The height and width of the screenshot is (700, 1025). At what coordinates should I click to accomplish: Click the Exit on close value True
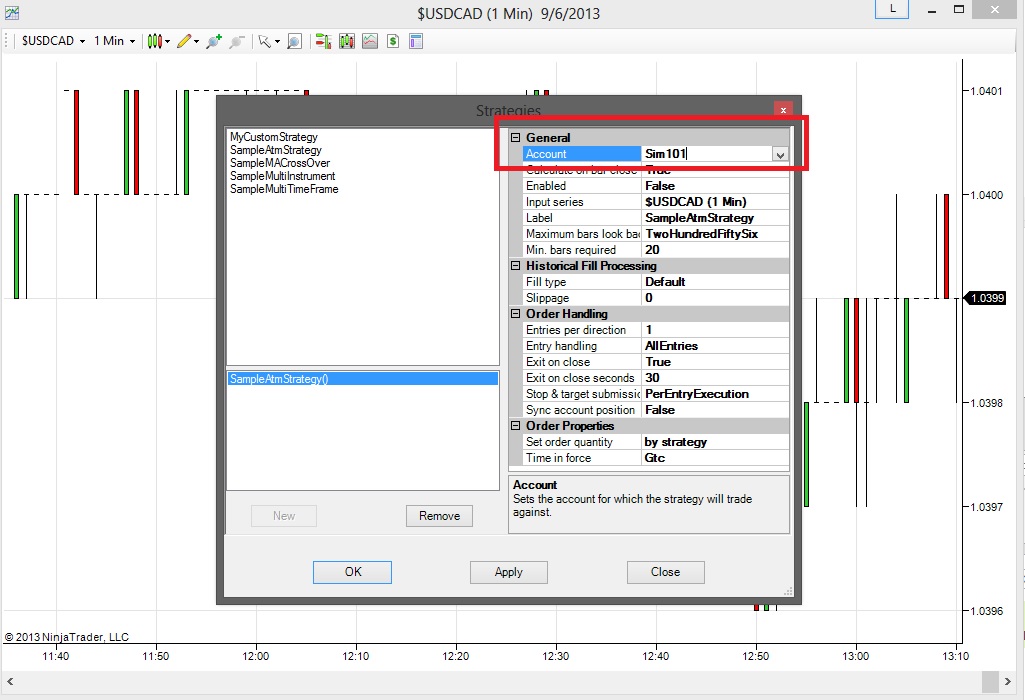click(716, 362)
